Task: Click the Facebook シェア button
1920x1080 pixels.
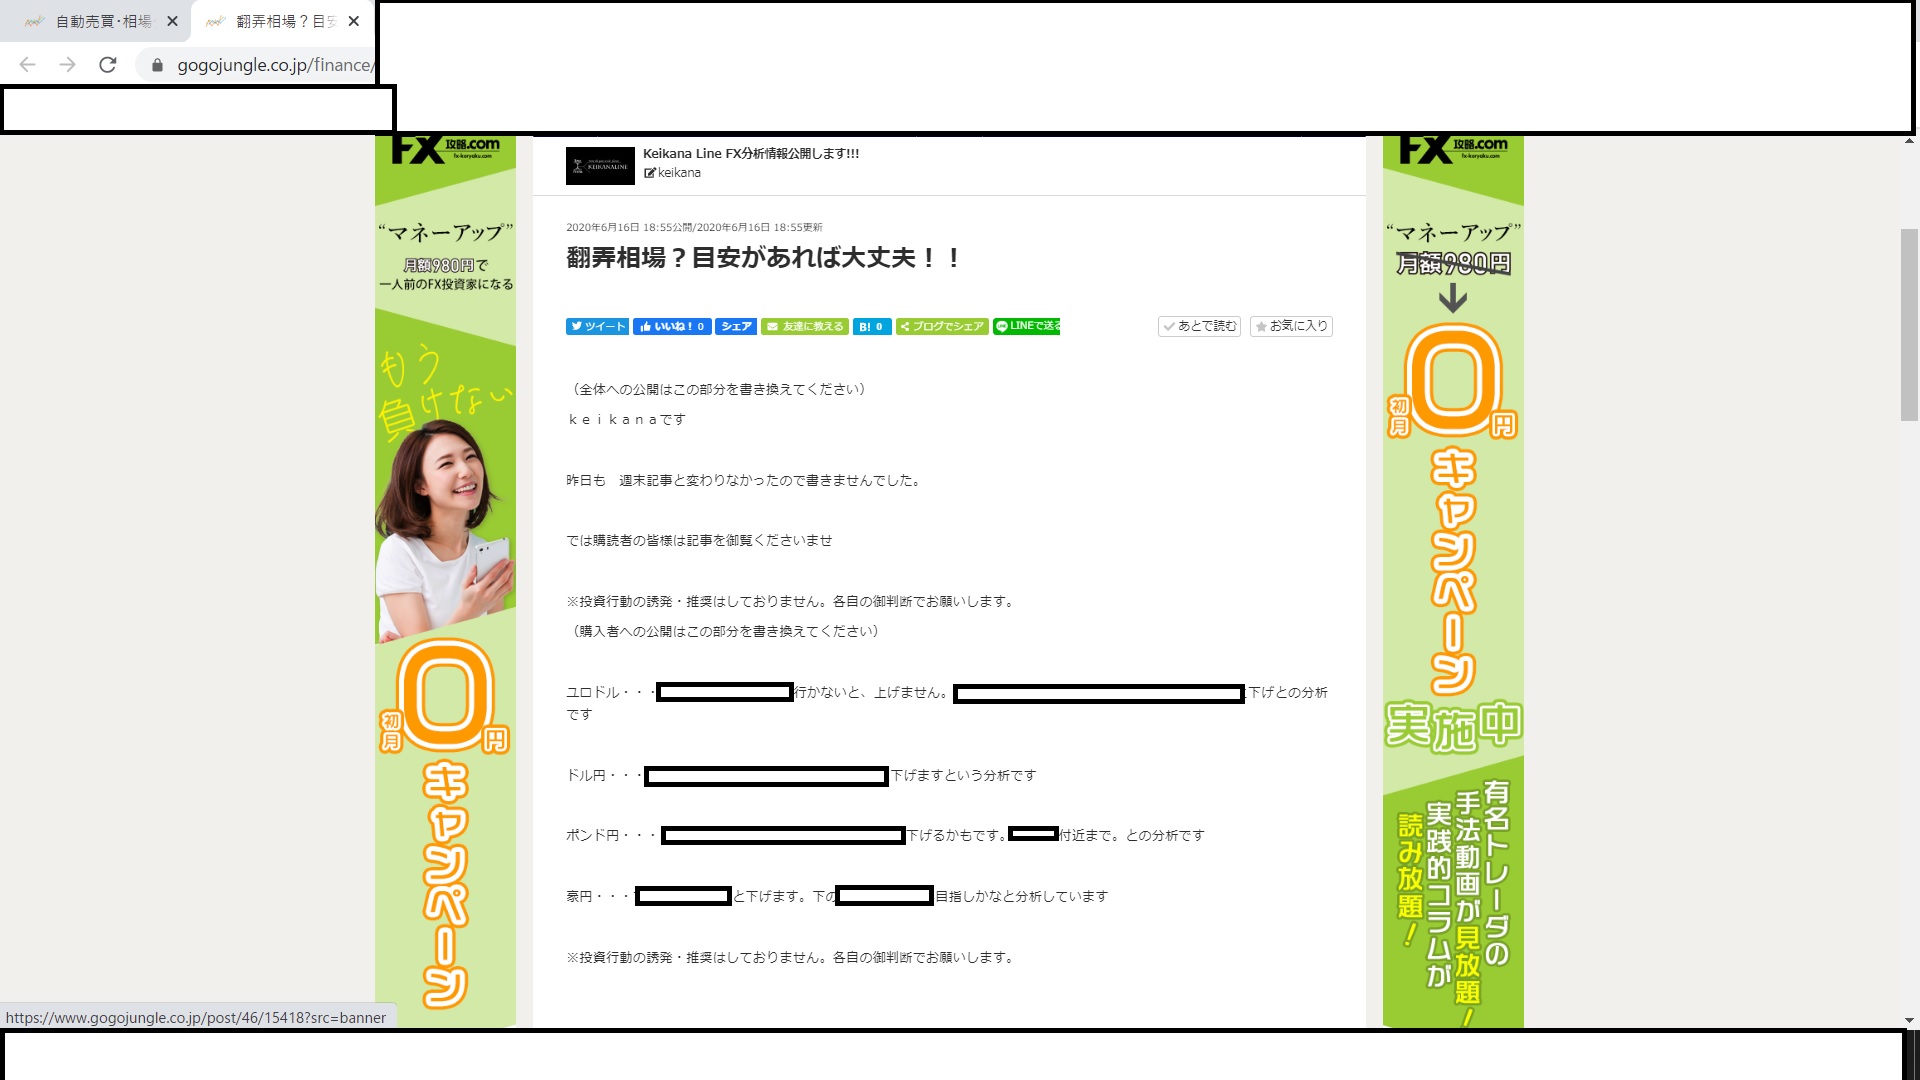Action: (x=736, y=326)
